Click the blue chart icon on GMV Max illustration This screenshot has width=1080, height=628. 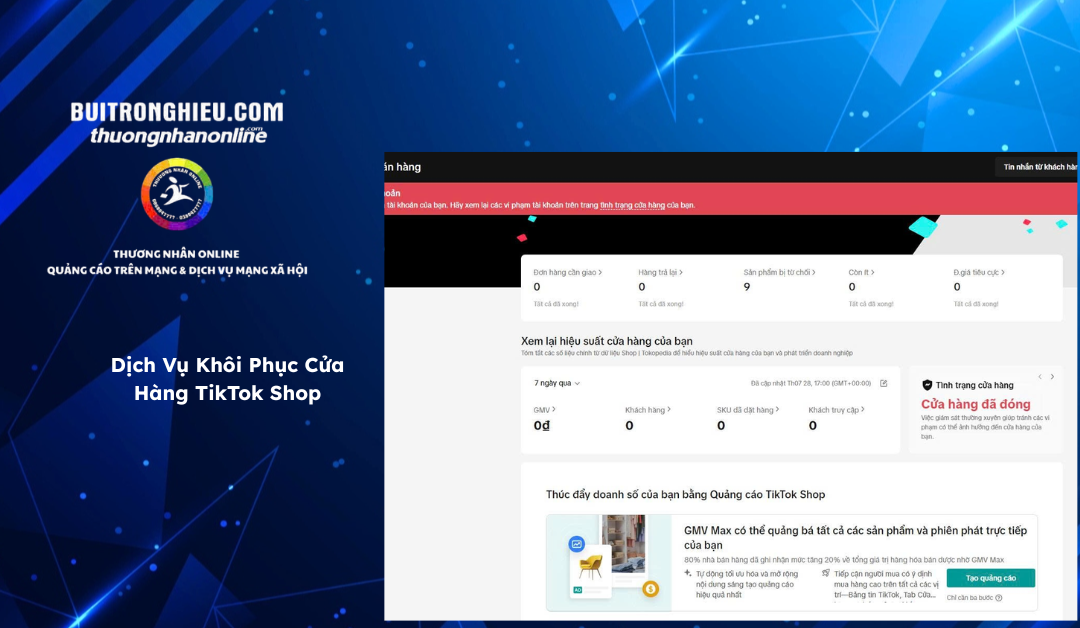coord(577,544)
